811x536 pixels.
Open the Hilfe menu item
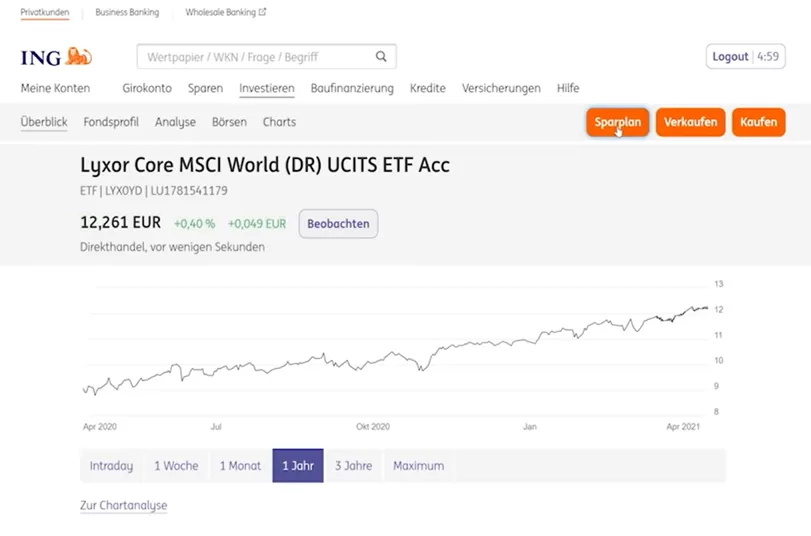coord(568,88)
